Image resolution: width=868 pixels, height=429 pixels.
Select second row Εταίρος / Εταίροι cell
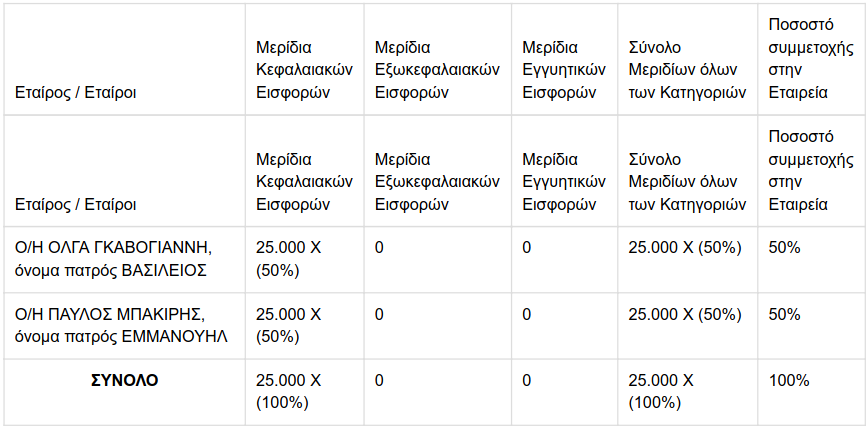pos(125,171)
